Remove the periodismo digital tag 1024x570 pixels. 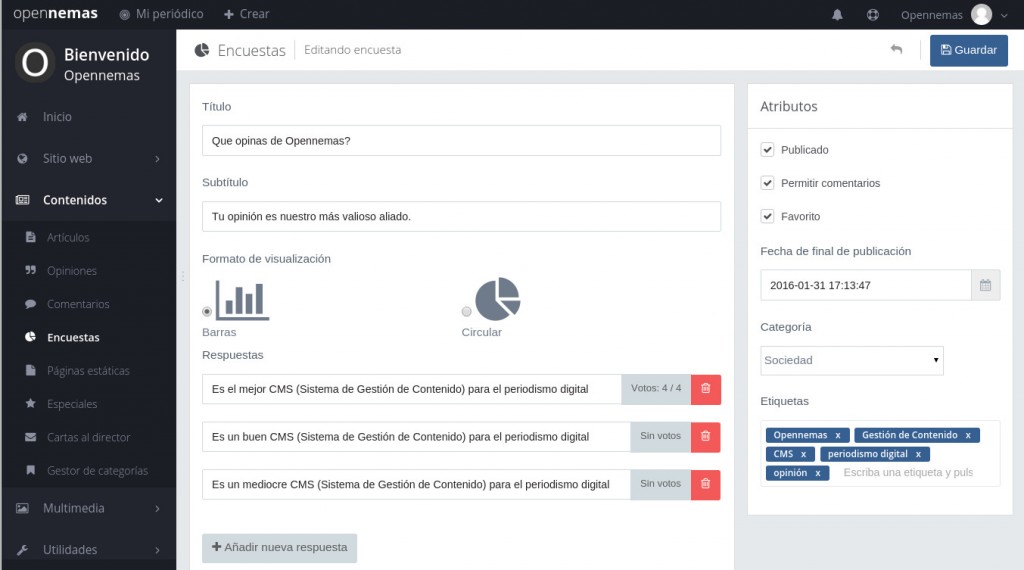tap(918, 454)
